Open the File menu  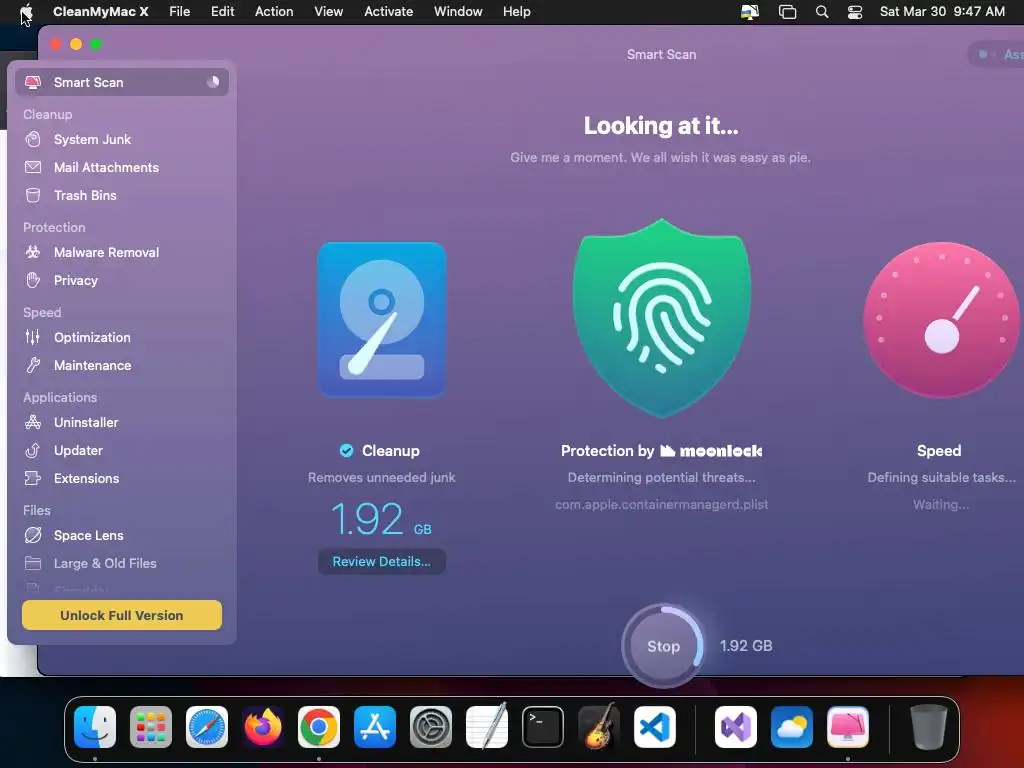[x=180, y=12]
